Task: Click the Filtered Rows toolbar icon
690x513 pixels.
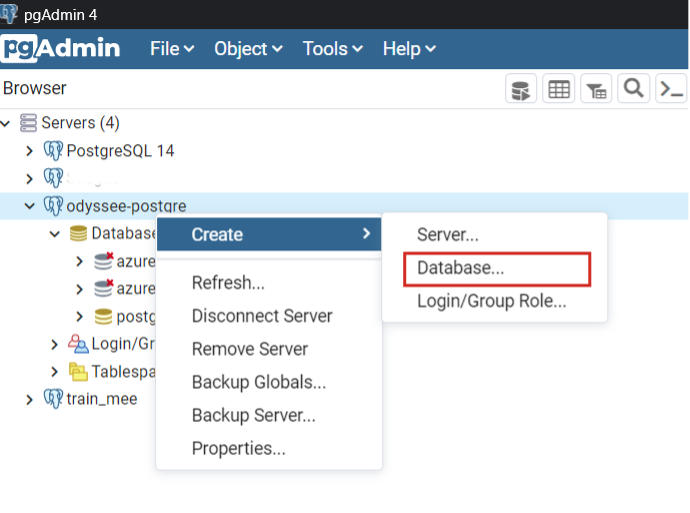Action: click(596, 89)
